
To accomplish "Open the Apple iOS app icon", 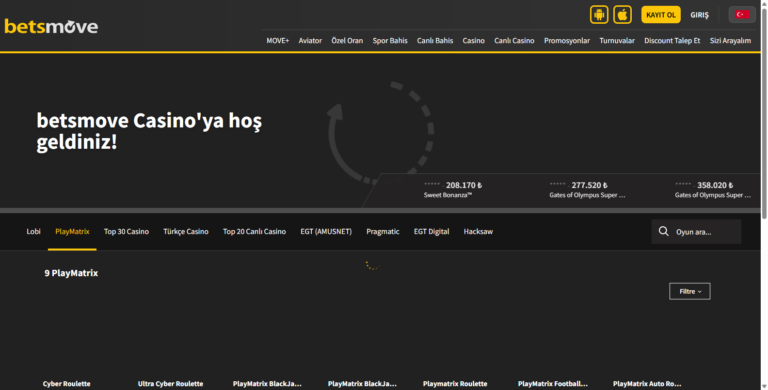I will point(622,15).
